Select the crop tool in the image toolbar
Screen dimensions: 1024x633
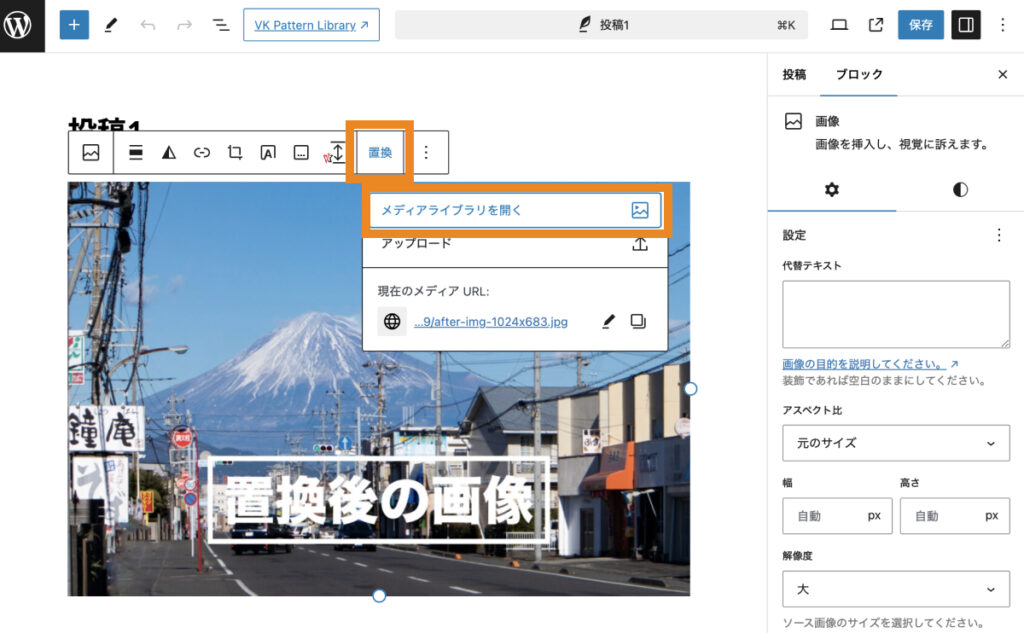235,152
